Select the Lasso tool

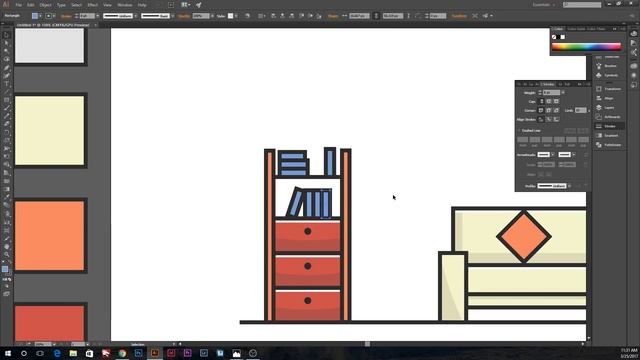tap(6, 60)
